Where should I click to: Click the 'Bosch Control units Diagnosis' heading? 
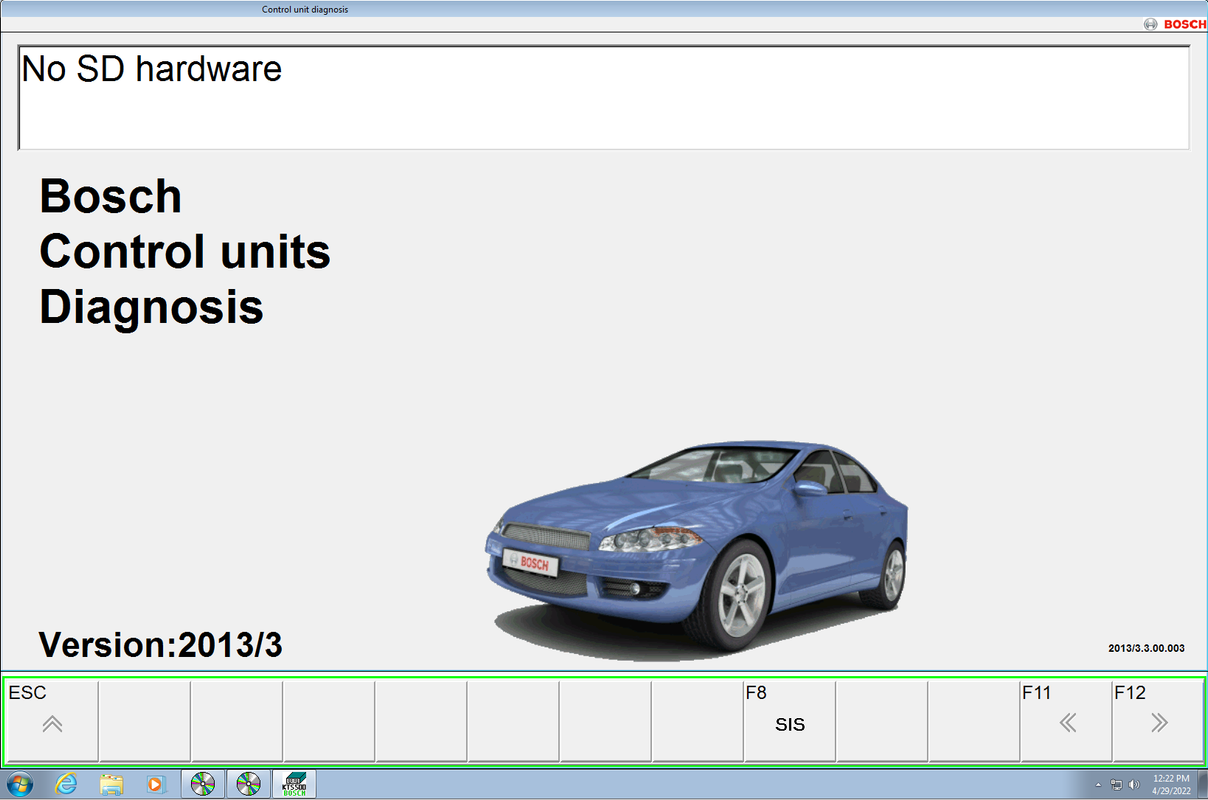point(185,251)
